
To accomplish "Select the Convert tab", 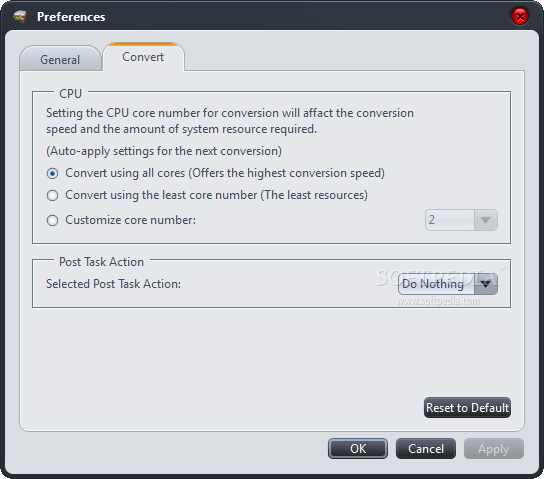I will pyautogui.click(x=143, y=57).
